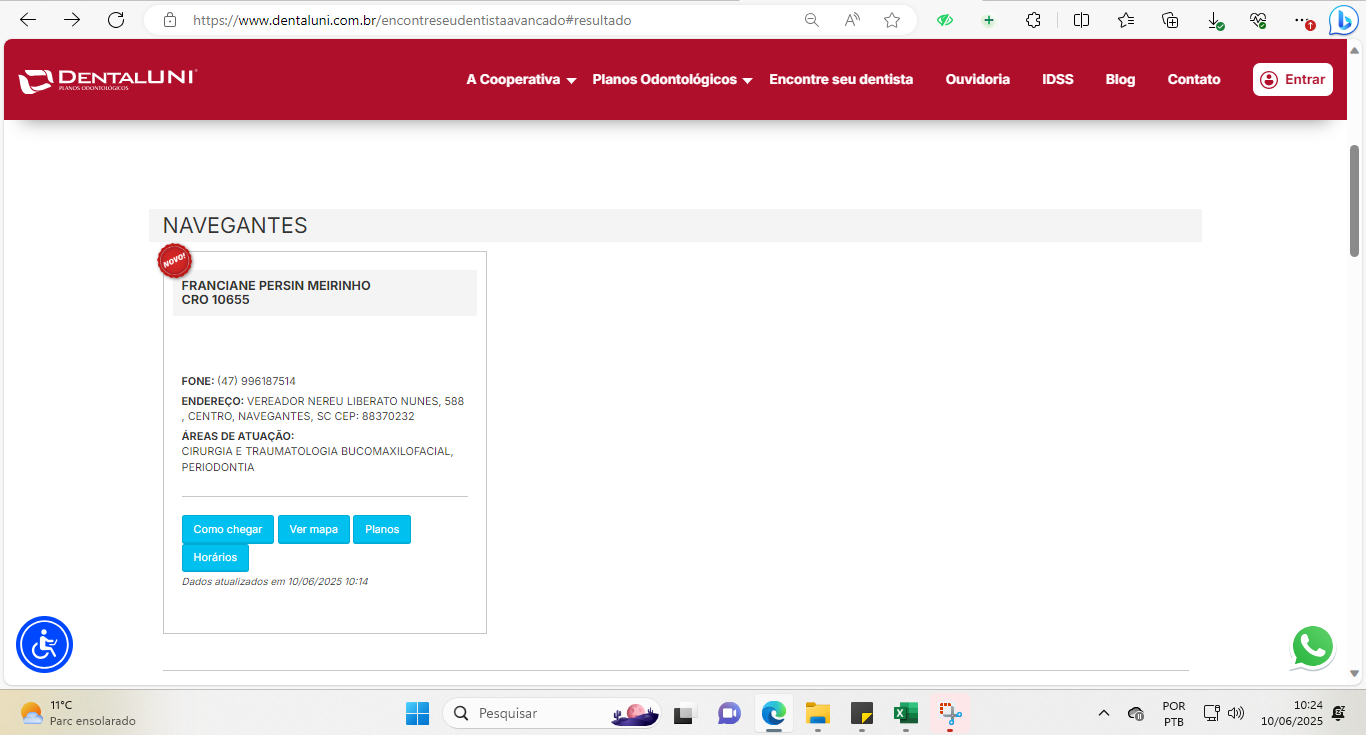
Task: Go to the Ouvidoria page
Action: [x=978, y=80]
